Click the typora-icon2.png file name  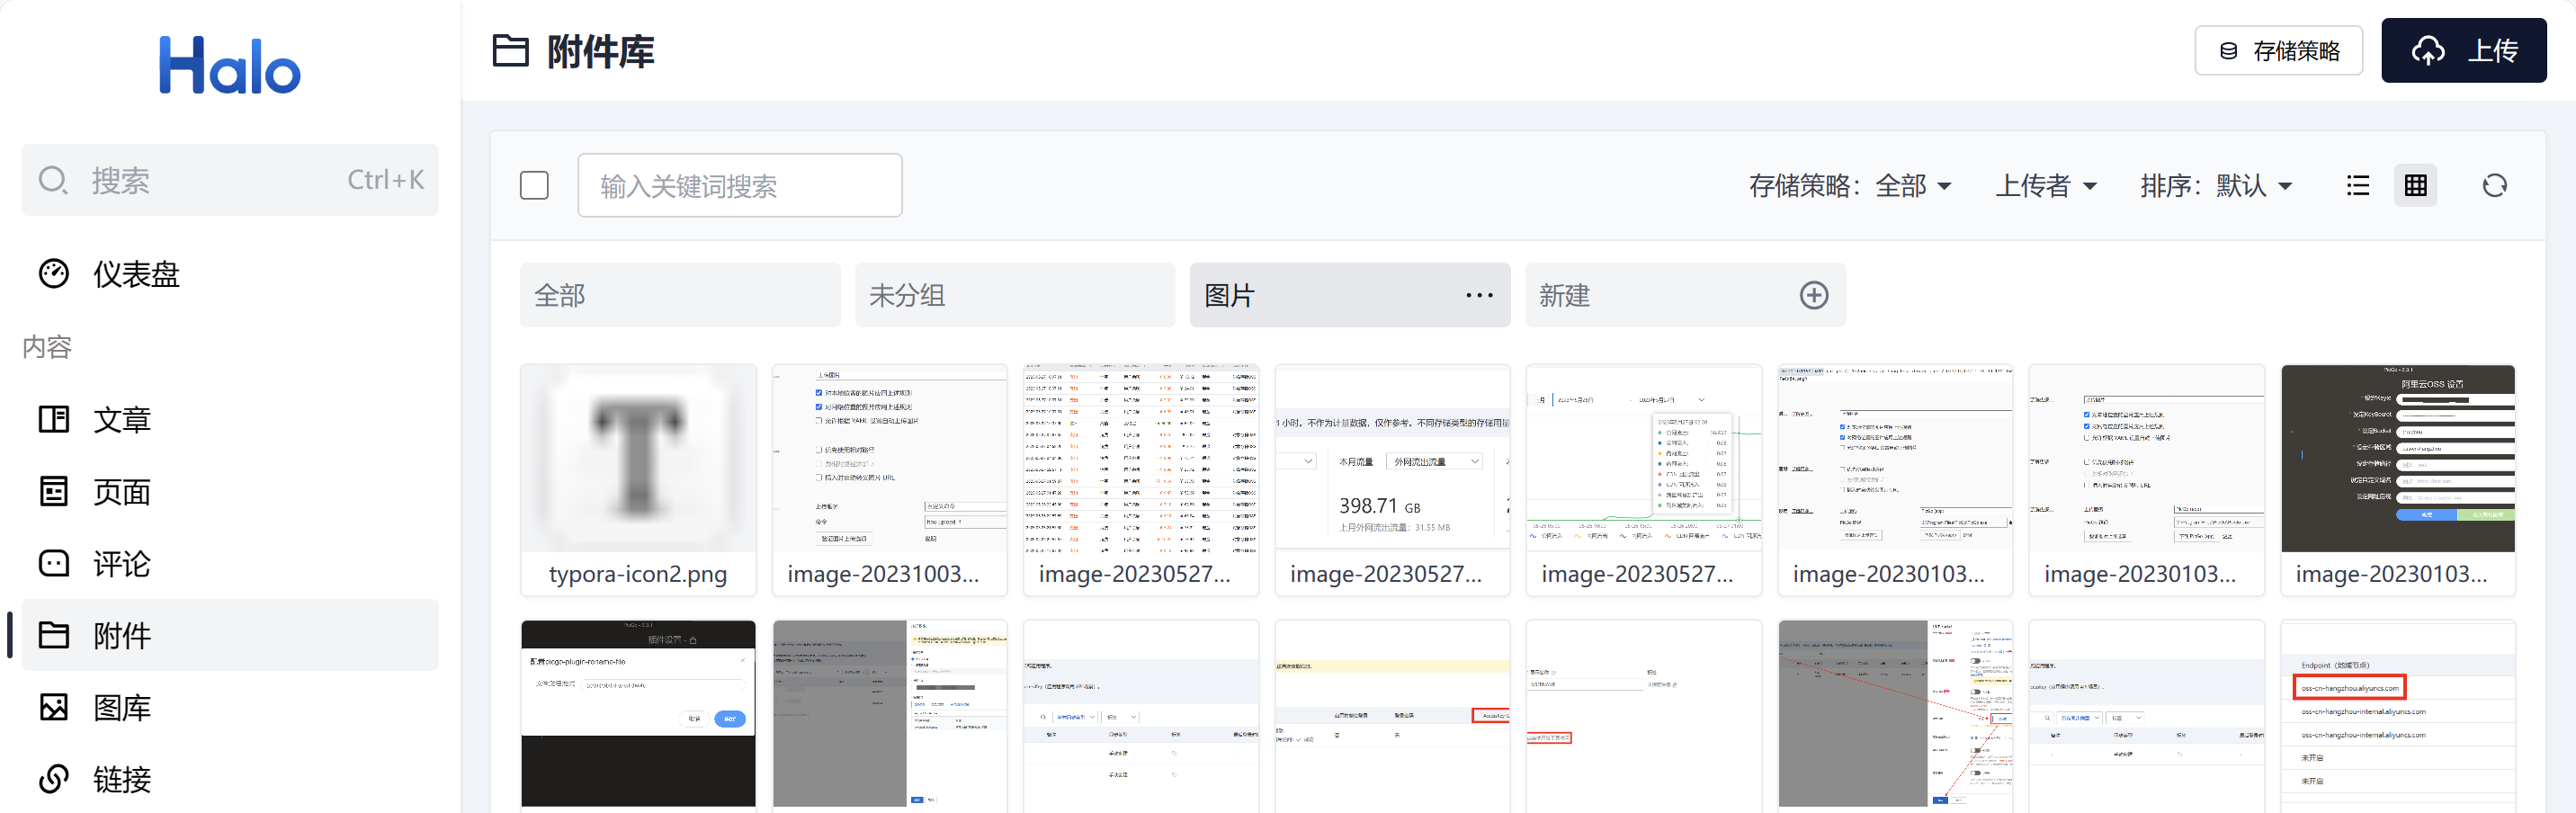click(x=638, y=575)
